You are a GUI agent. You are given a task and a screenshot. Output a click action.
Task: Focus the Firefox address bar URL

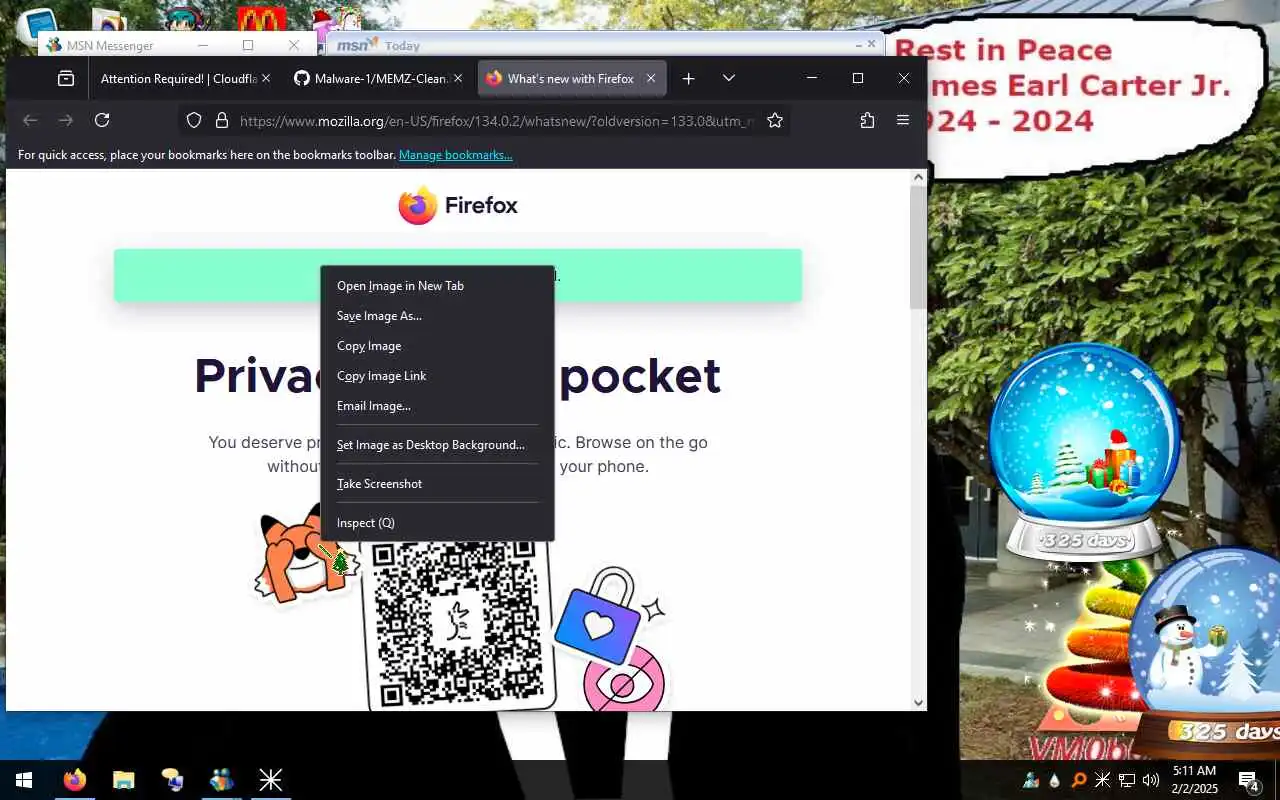pos(495,121)
